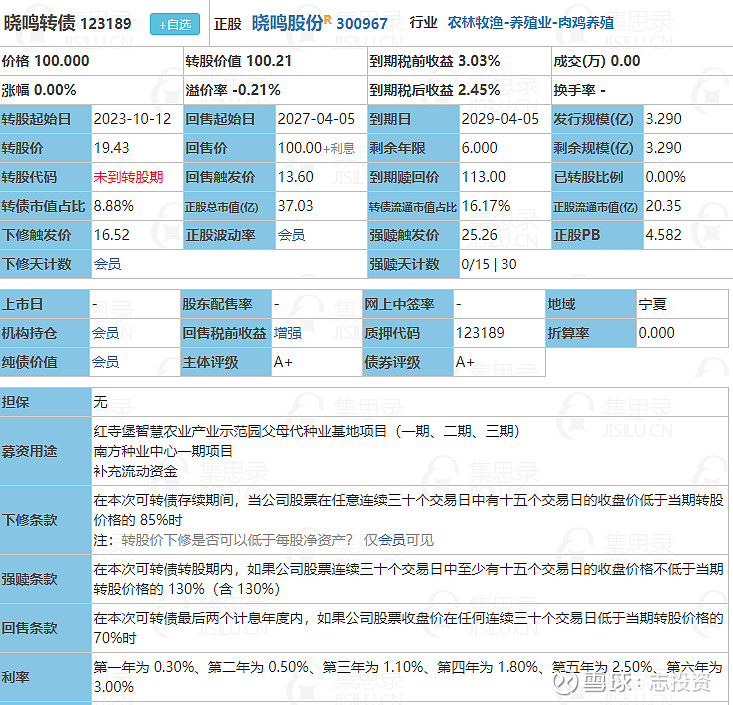This screenshot has height=705, width=733.
Task: Click 正股流通市值 value 20.35
Action: point(663,206)
